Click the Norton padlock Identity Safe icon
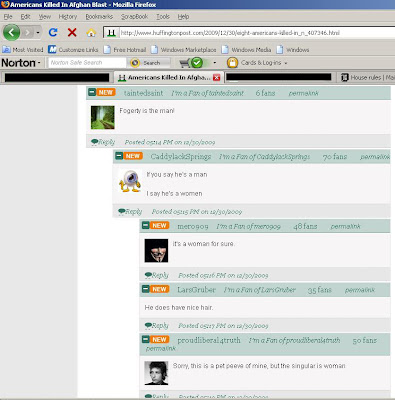This screenshot has width=395, height=400. 232,63
